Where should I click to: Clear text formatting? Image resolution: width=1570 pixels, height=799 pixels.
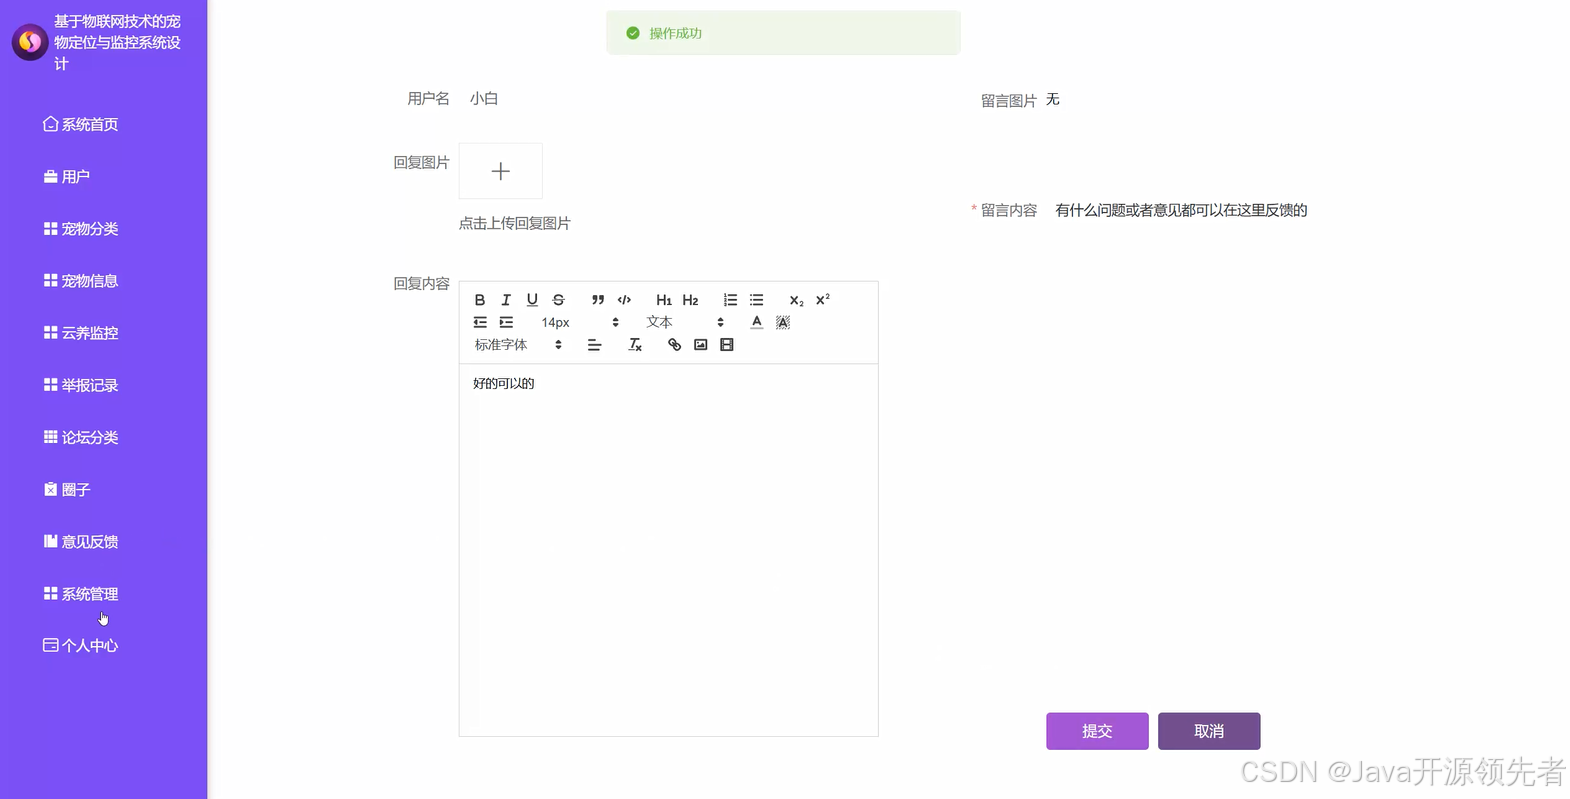pos(635,345)
